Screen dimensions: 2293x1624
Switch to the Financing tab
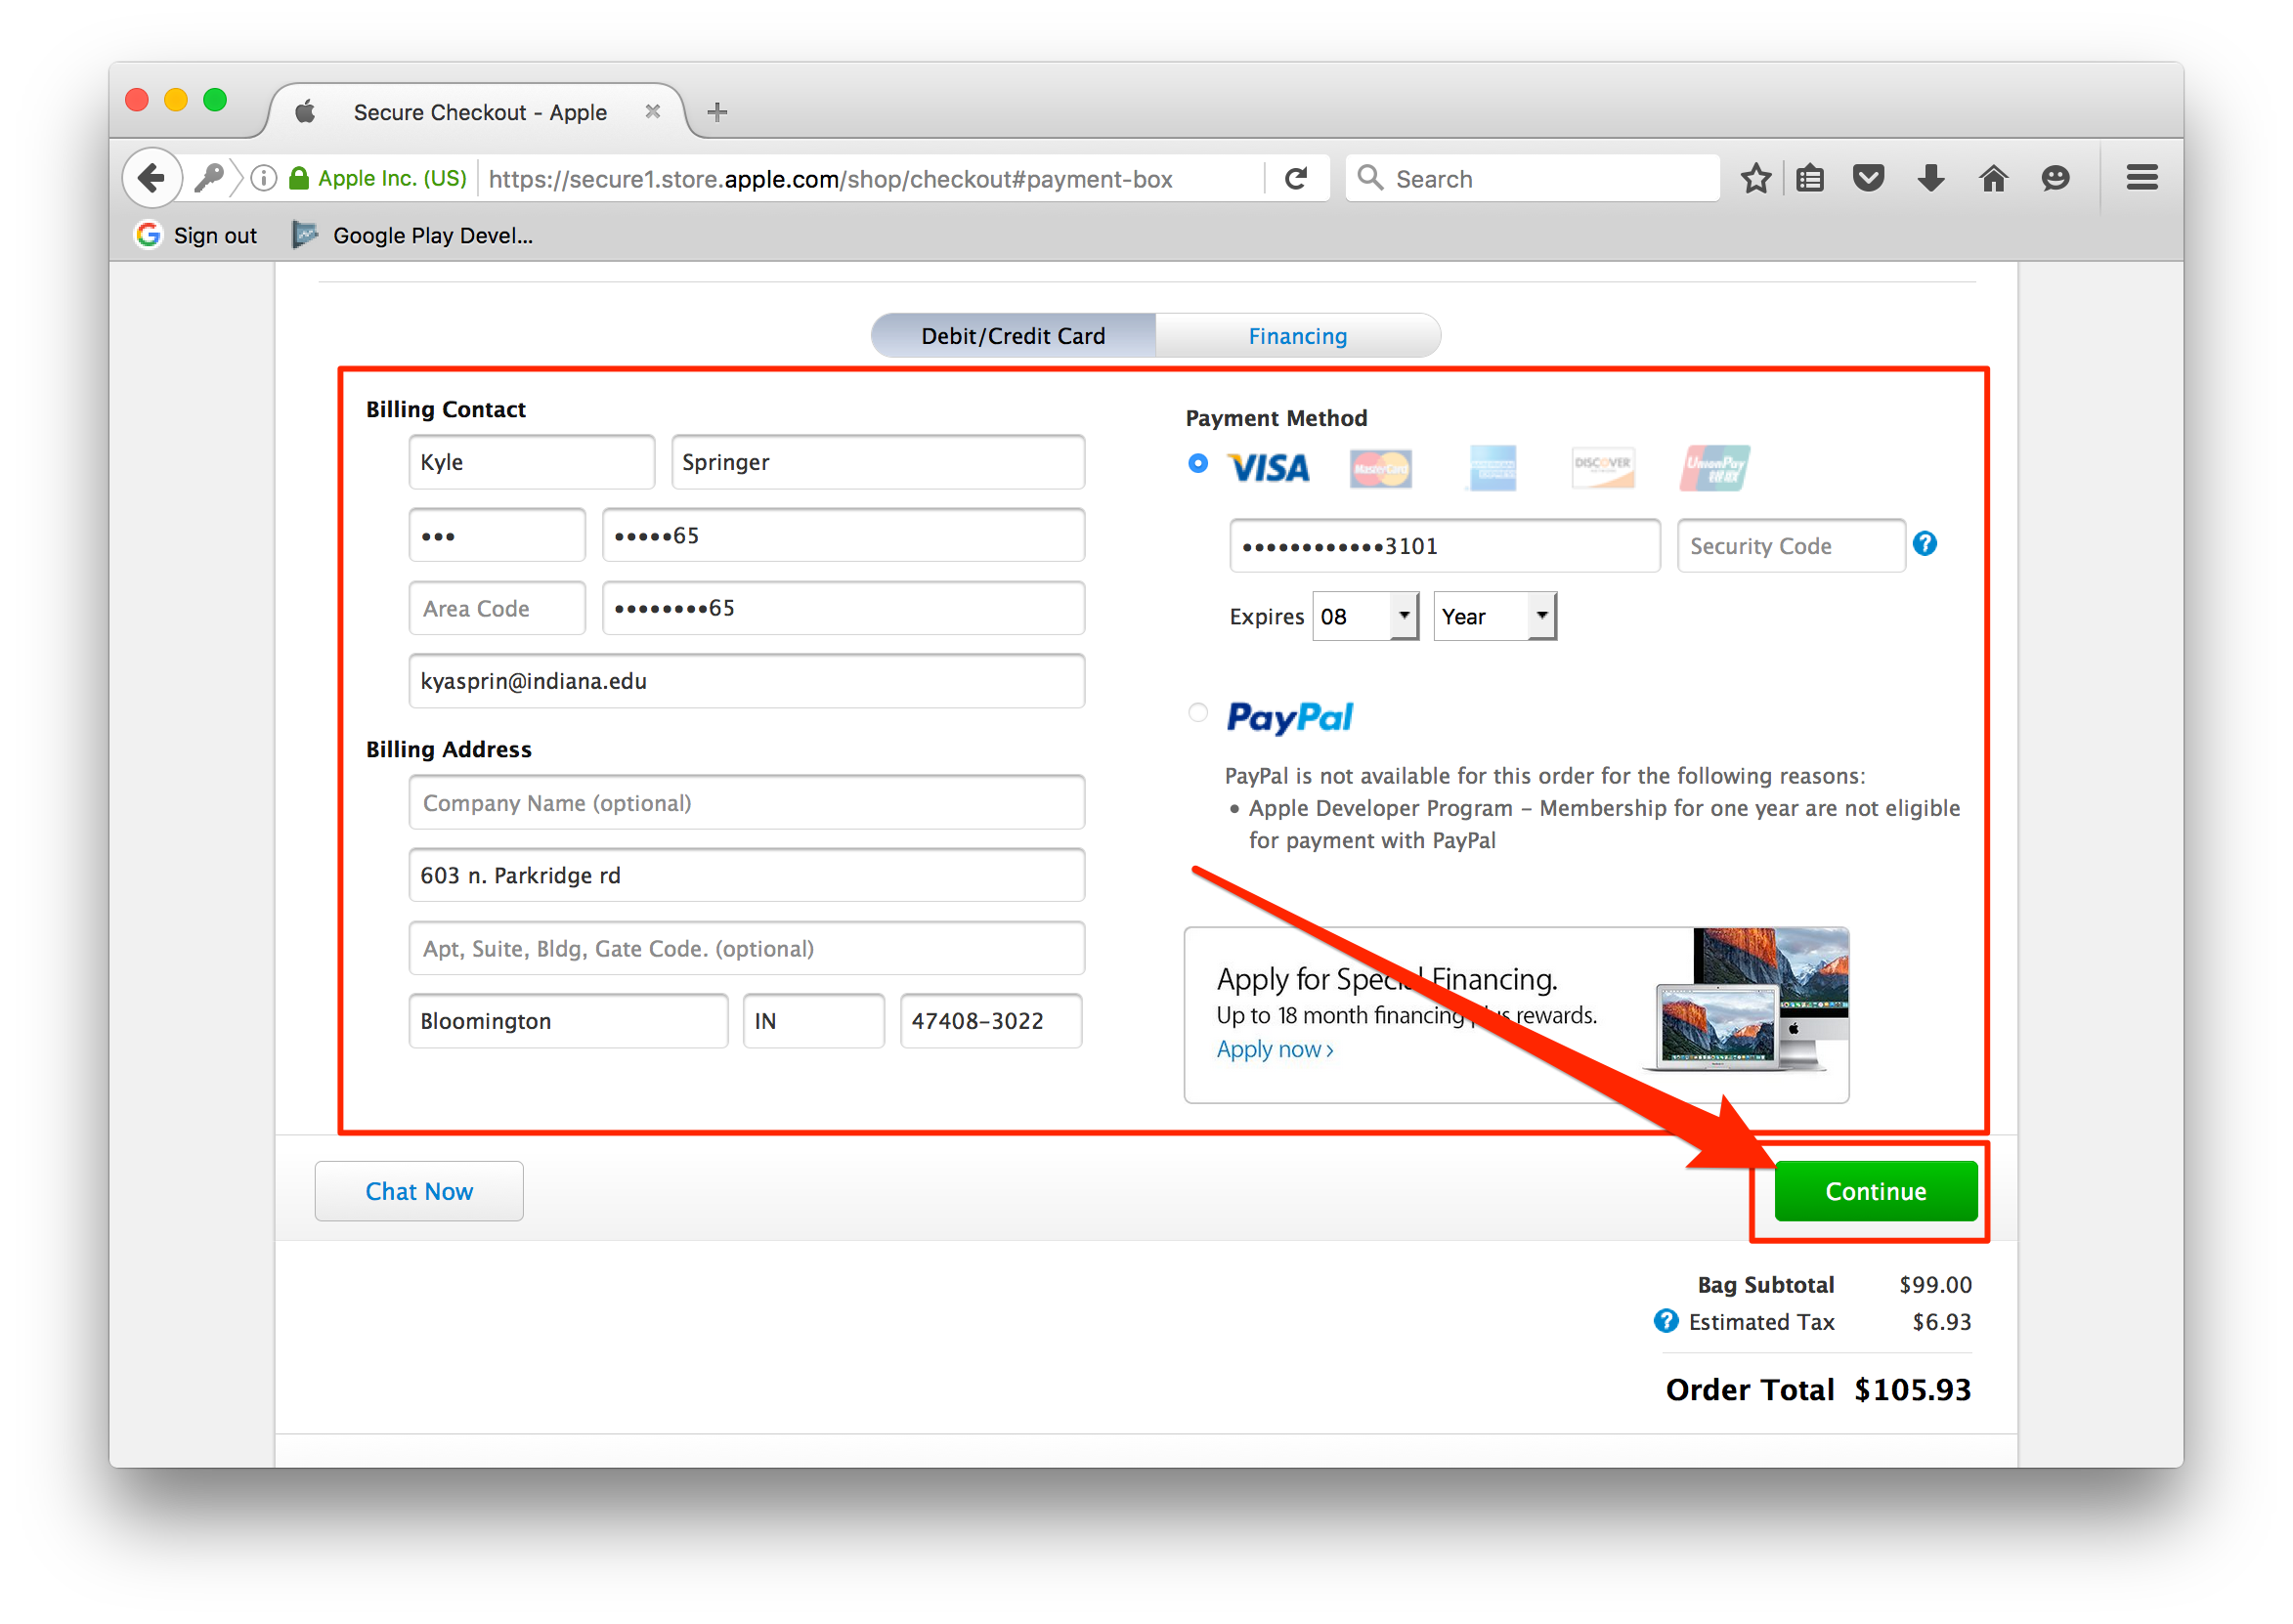coord(1297,336)
